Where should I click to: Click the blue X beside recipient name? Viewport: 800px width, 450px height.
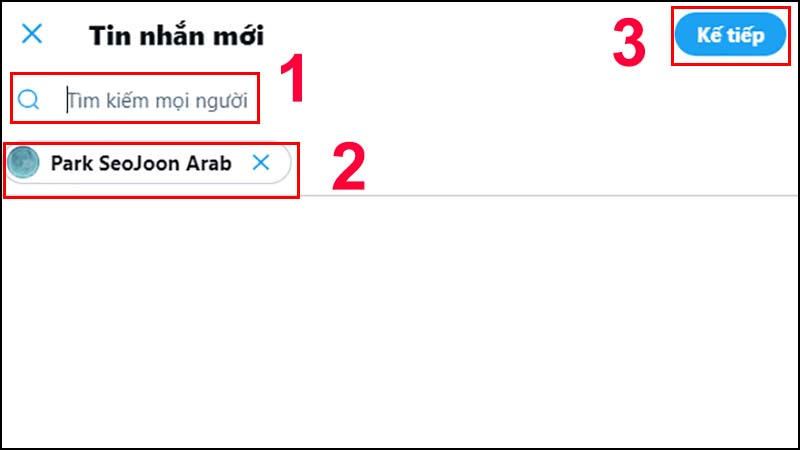(x=261, y=163)
